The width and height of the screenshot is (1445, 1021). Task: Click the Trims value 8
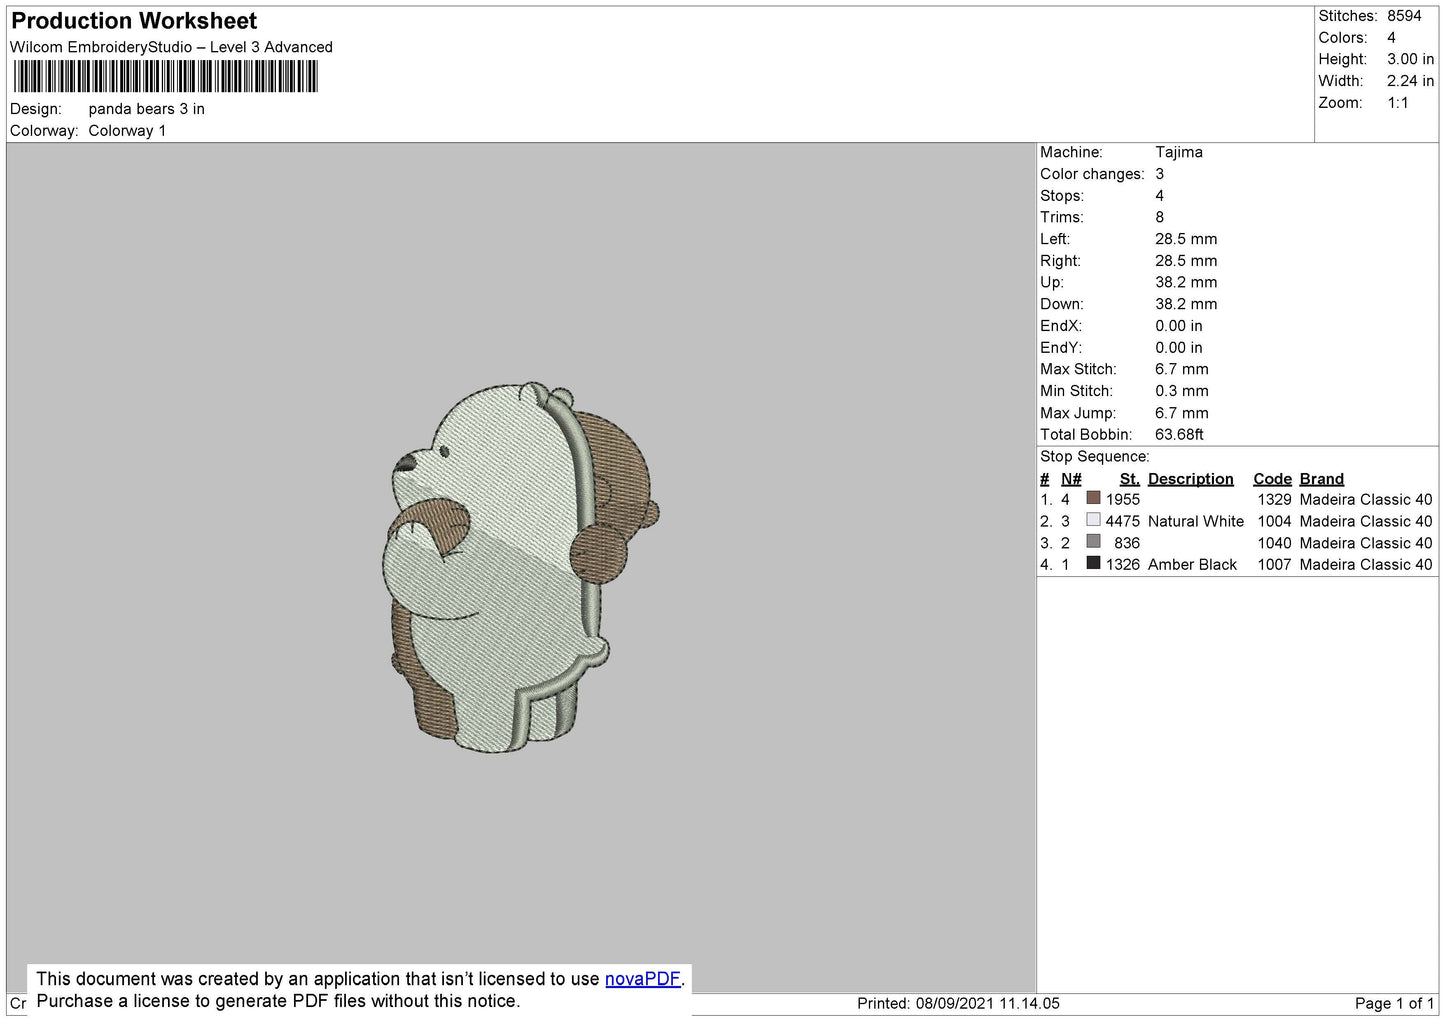pos(1159,217)
